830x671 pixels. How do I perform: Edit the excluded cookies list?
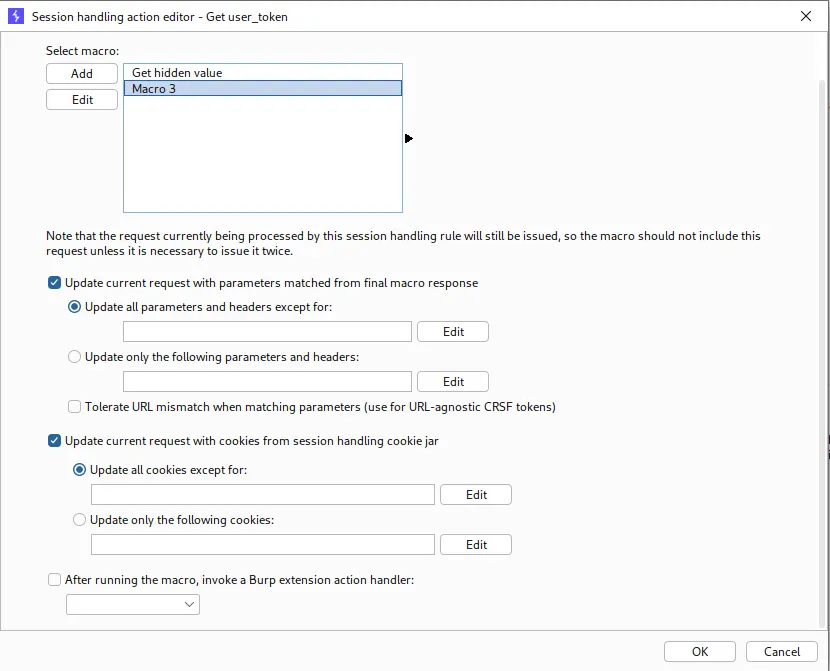click(476, 495)
